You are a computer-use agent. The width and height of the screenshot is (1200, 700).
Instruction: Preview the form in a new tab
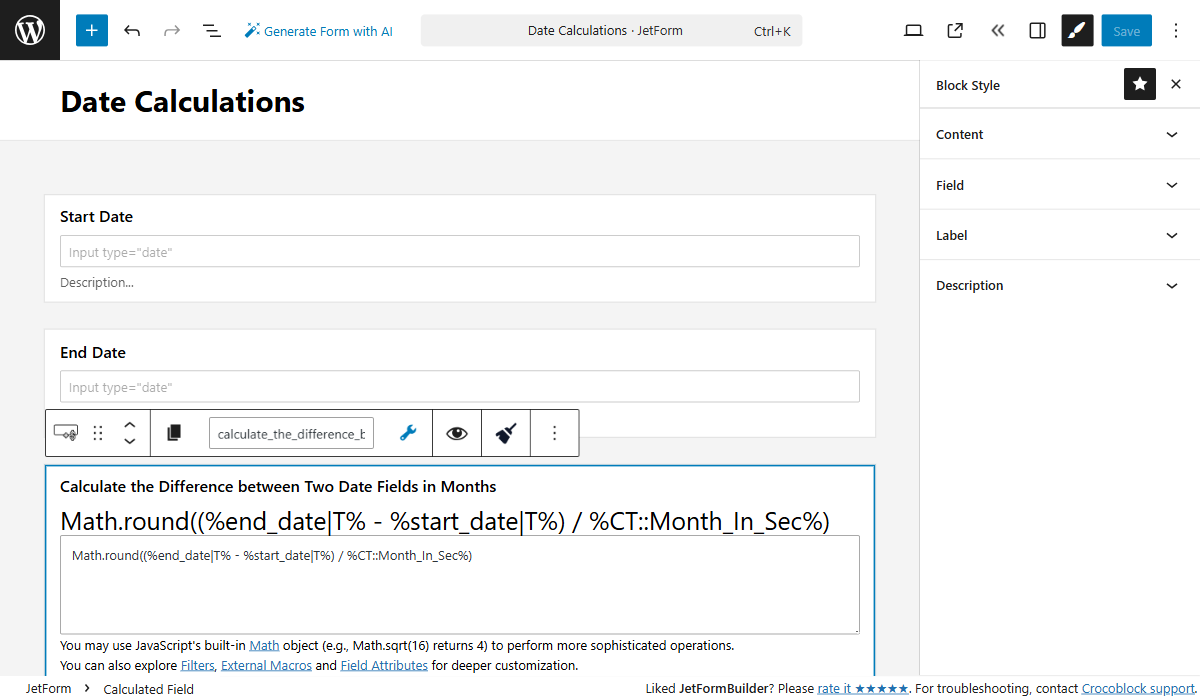pos(954,30)
